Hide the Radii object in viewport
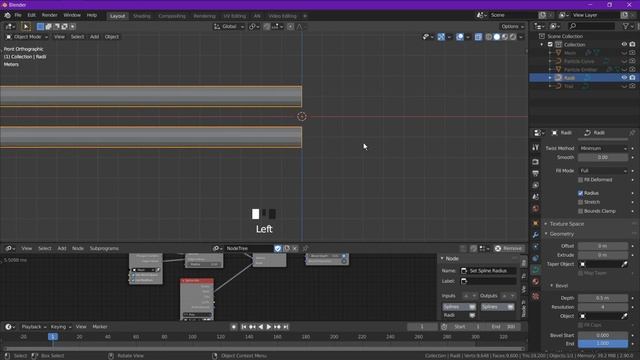640x360 pixels. coord(624,78)
